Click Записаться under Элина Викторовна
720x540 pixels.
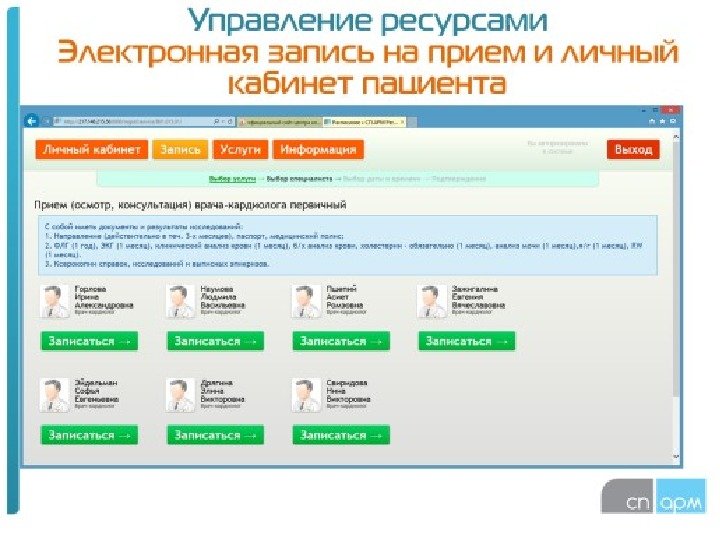215,435
